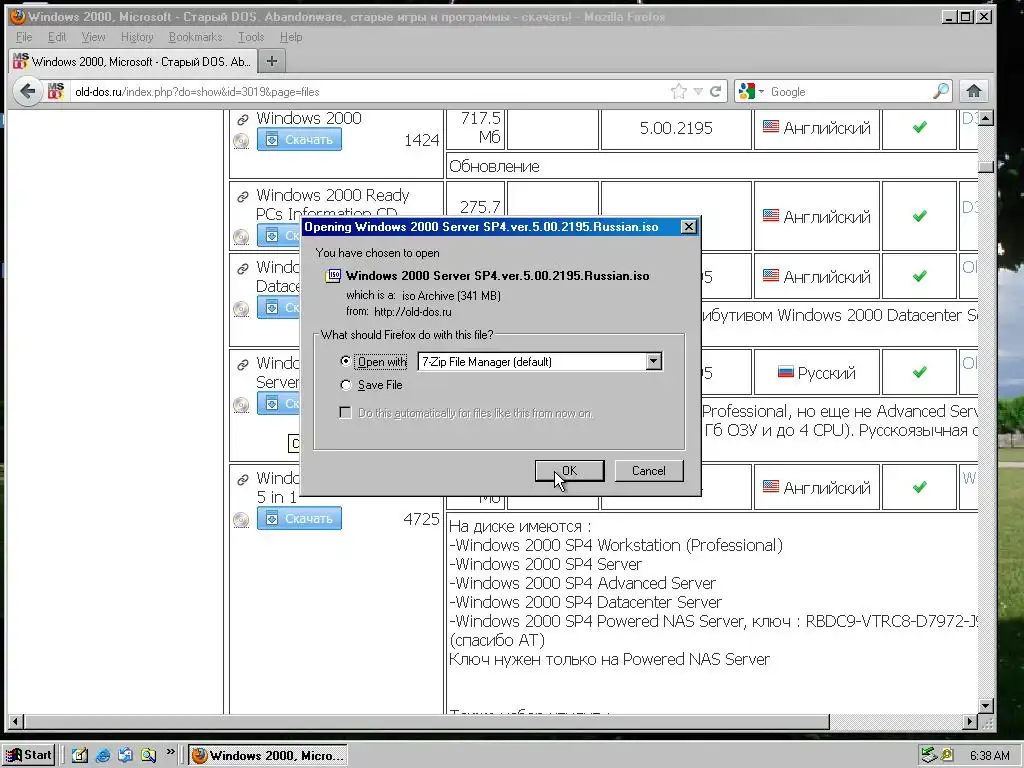Select the Windows 2000, Microsoft tab
The height and width of the screenshot is (768, 1024).
pos(132,61)
